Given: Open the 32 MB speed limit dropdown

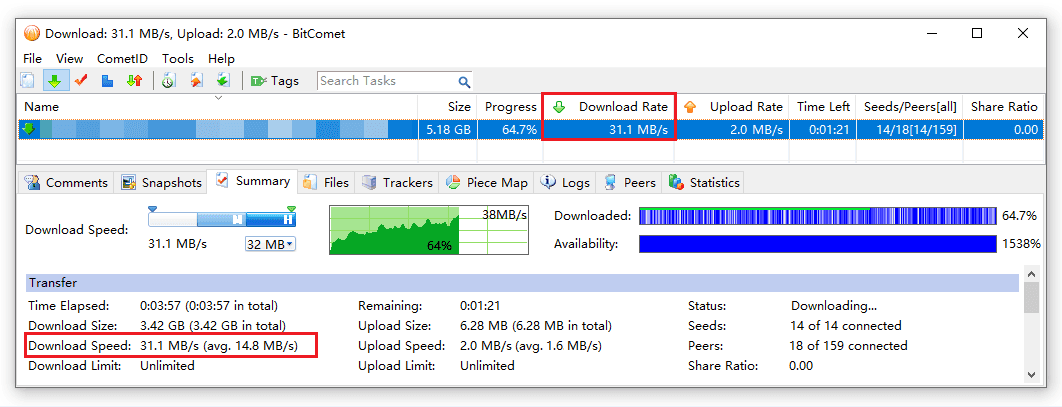Looking at the screenshot, I should [270, 244].
